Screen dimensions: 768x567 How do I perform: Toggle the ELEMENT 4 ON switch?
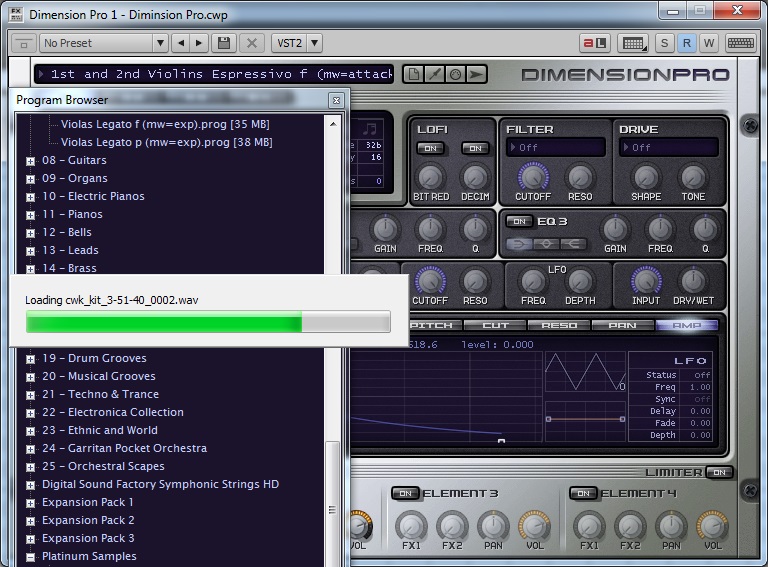583,493
